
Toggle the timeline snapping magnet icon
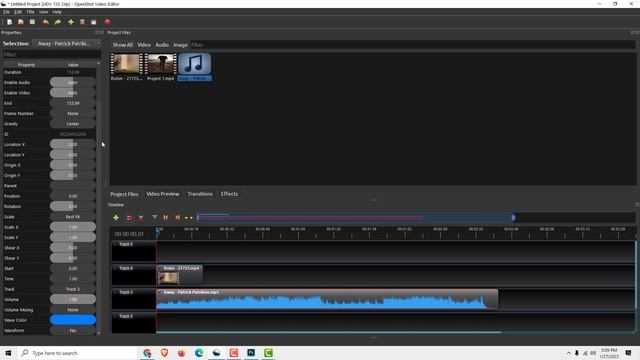[129, 218]
